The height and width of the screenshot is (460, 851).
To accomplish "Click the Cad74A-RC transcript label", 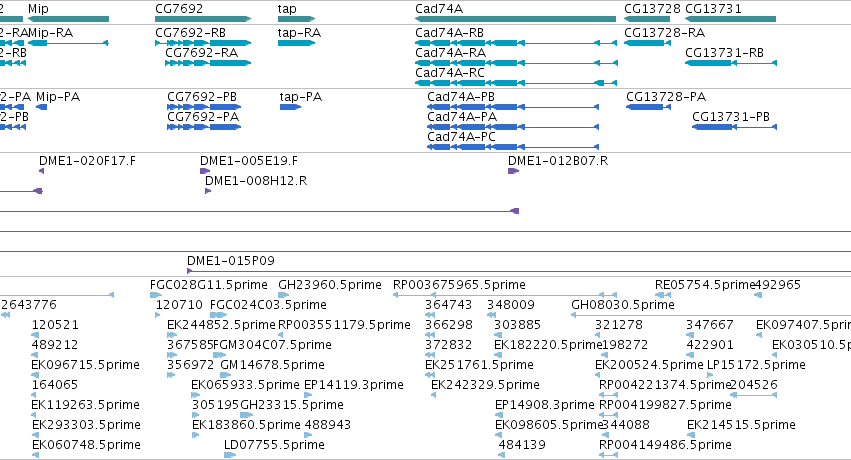I will (450, 73).
